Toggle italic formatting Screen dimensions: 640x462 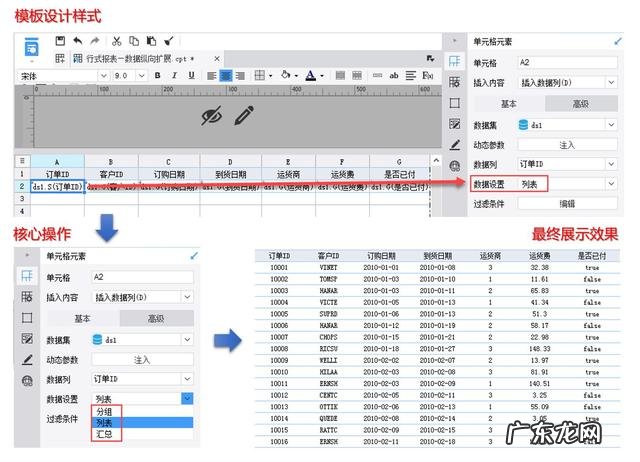click(x=174, y=76)
